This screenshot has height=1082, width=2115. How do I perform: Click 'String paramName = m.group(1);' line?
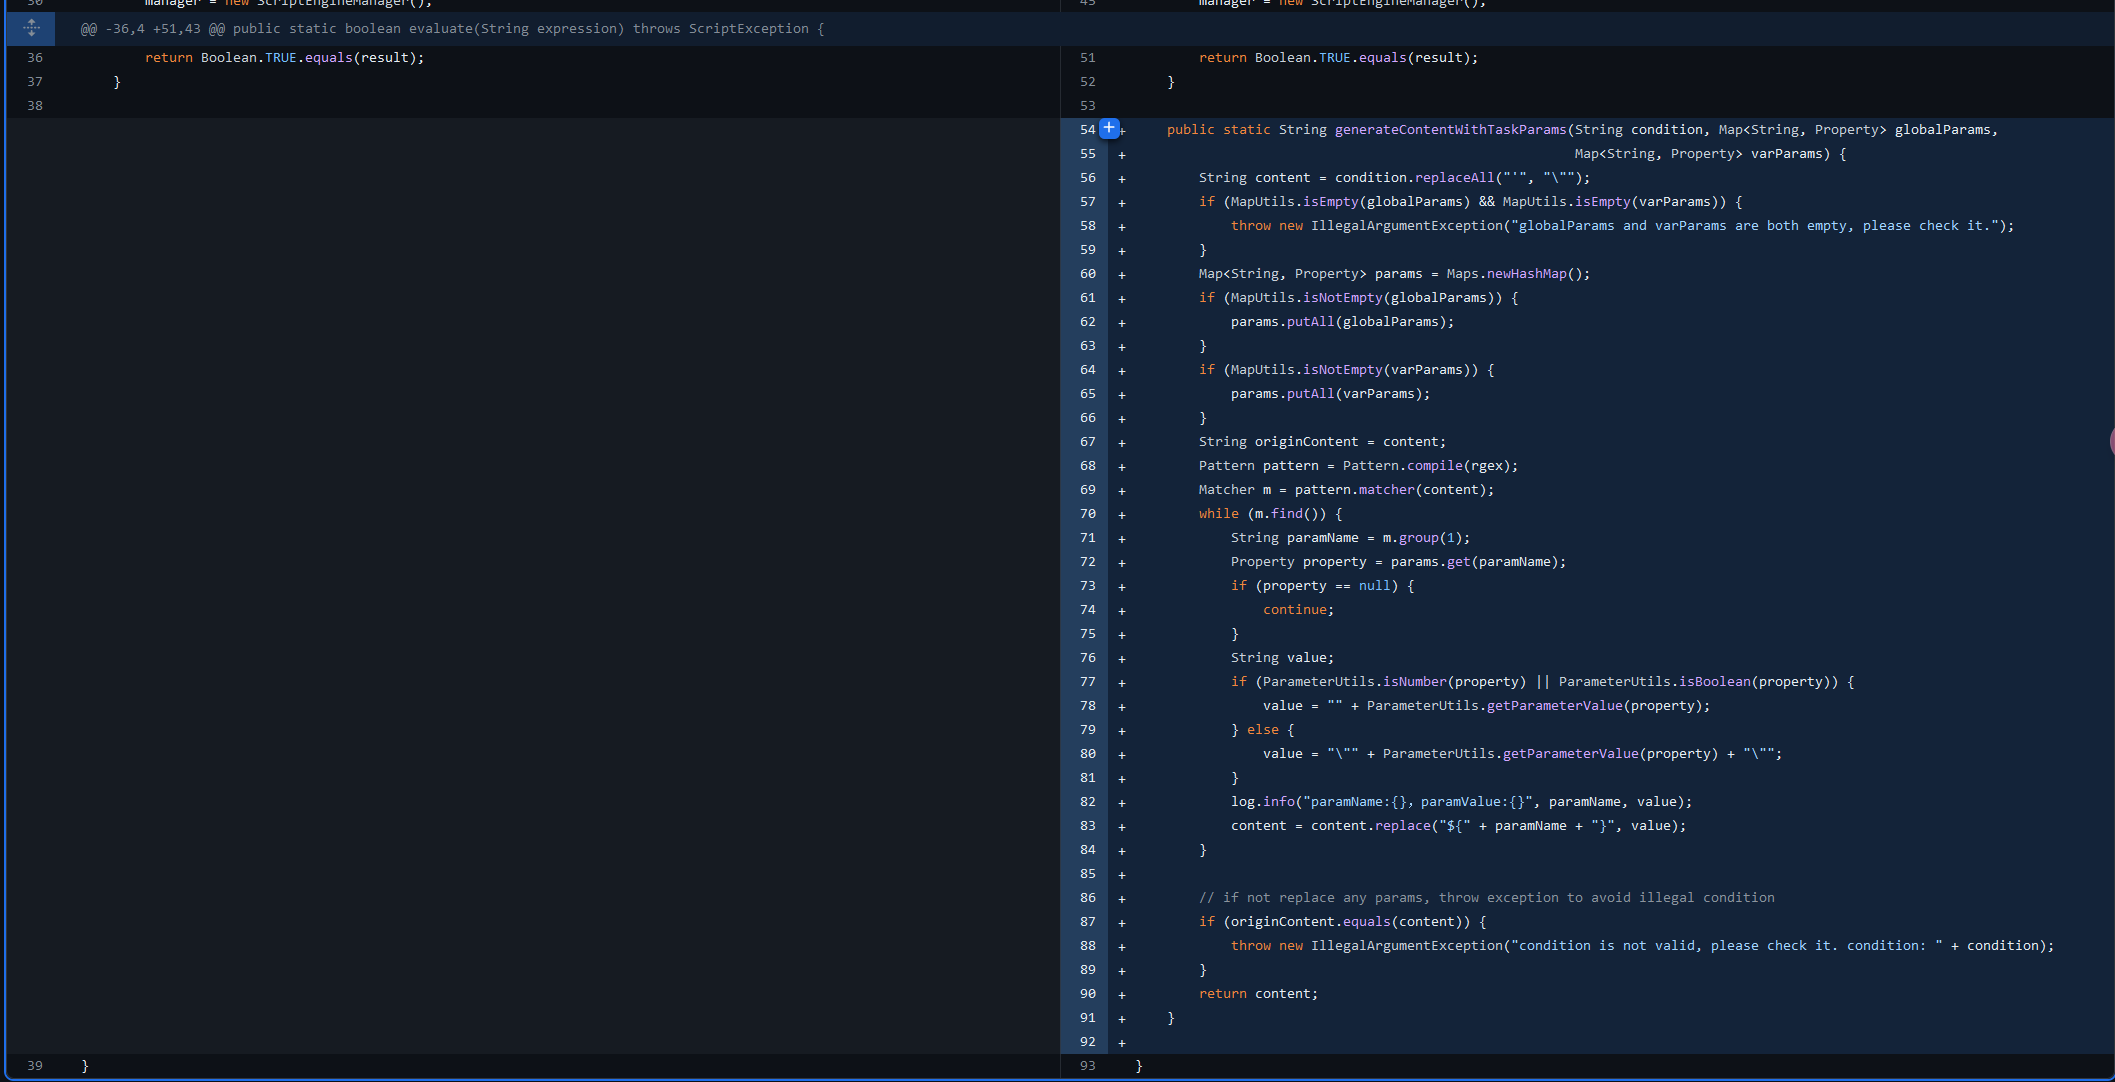pyautogui.click(x=1350, y=538)
